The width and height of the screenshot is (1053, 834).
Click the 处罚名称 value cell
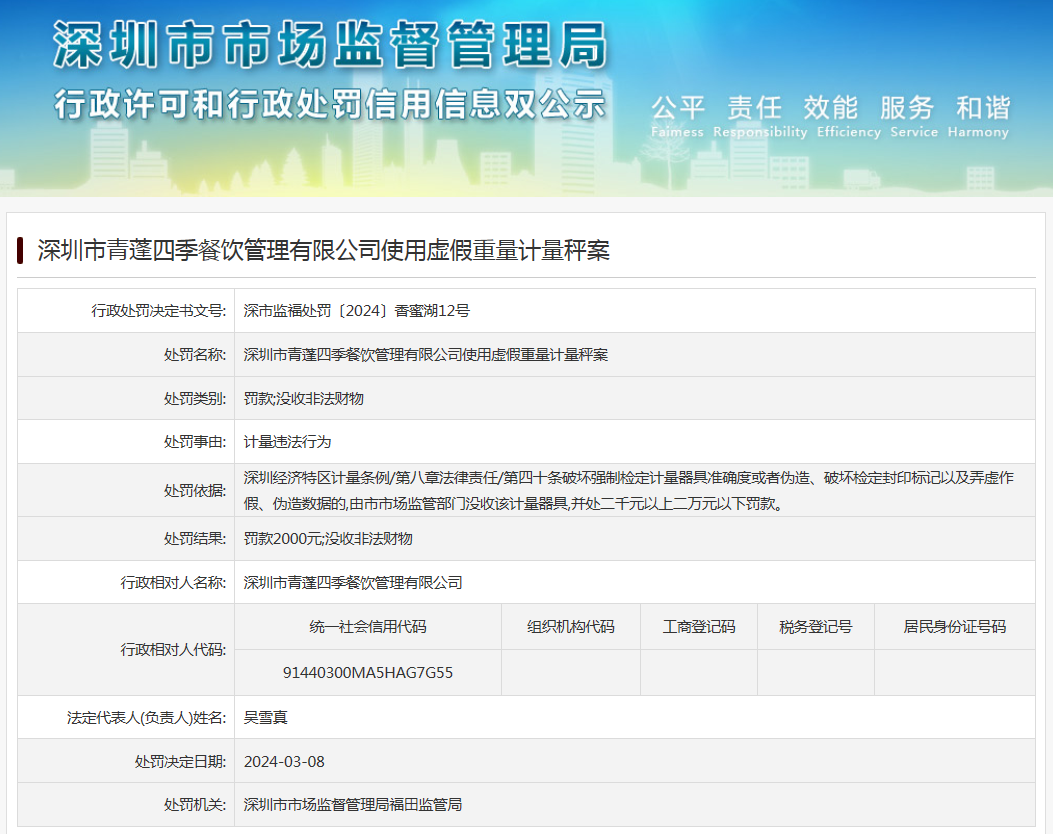(x=425, y=355)
